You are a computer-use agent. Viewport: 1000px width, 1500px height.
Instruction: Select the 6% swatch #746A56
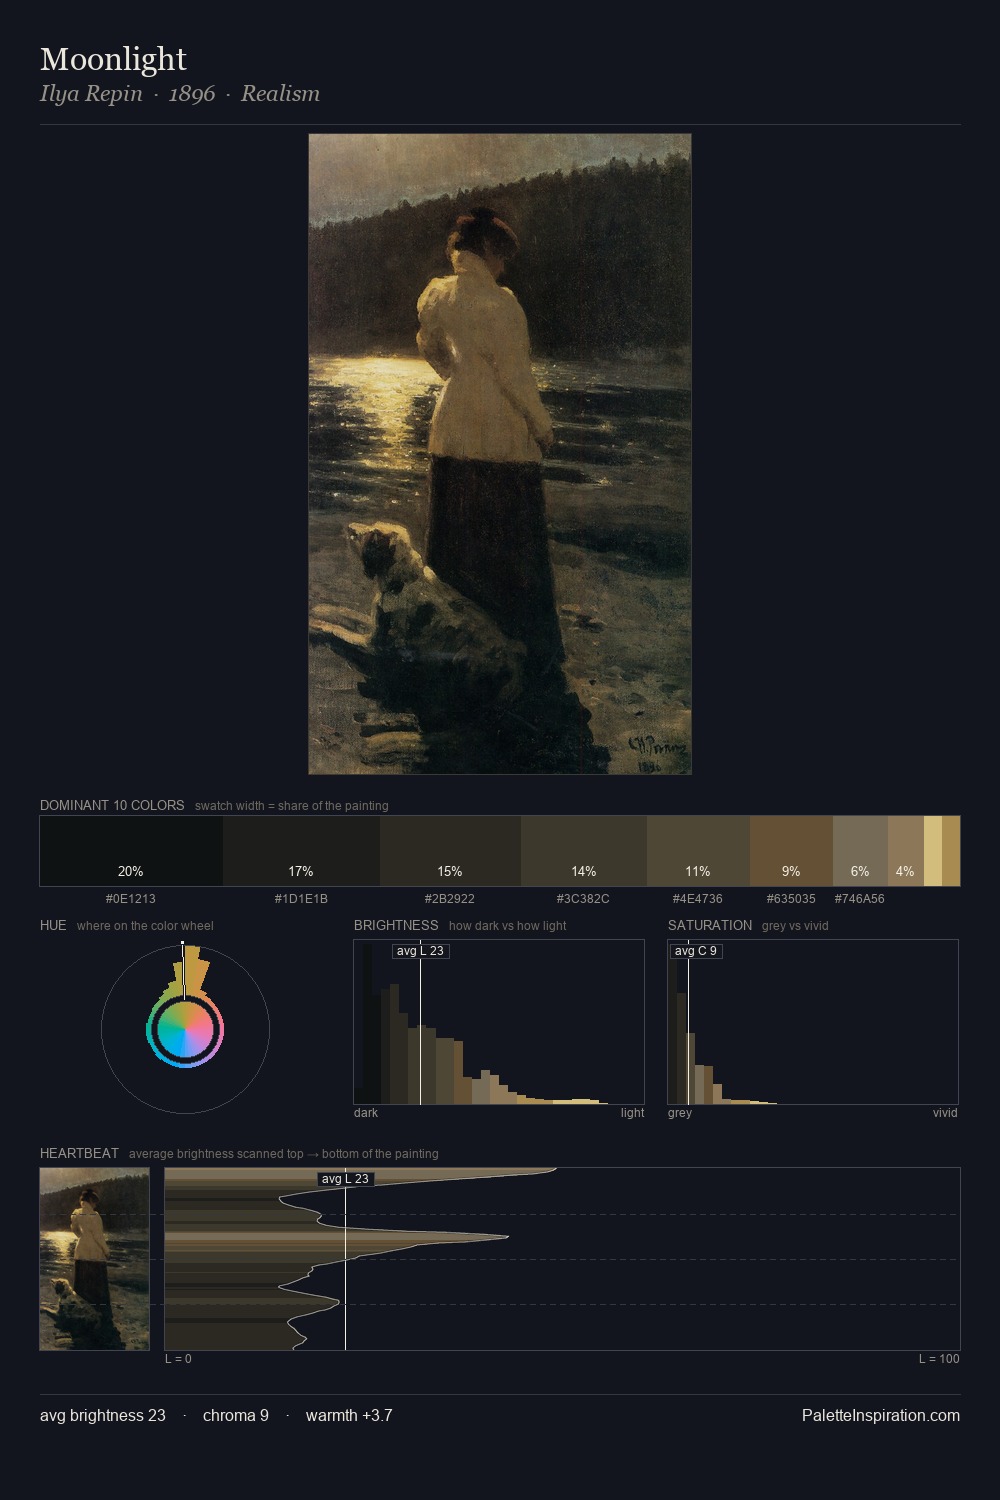tap(860, 851)
